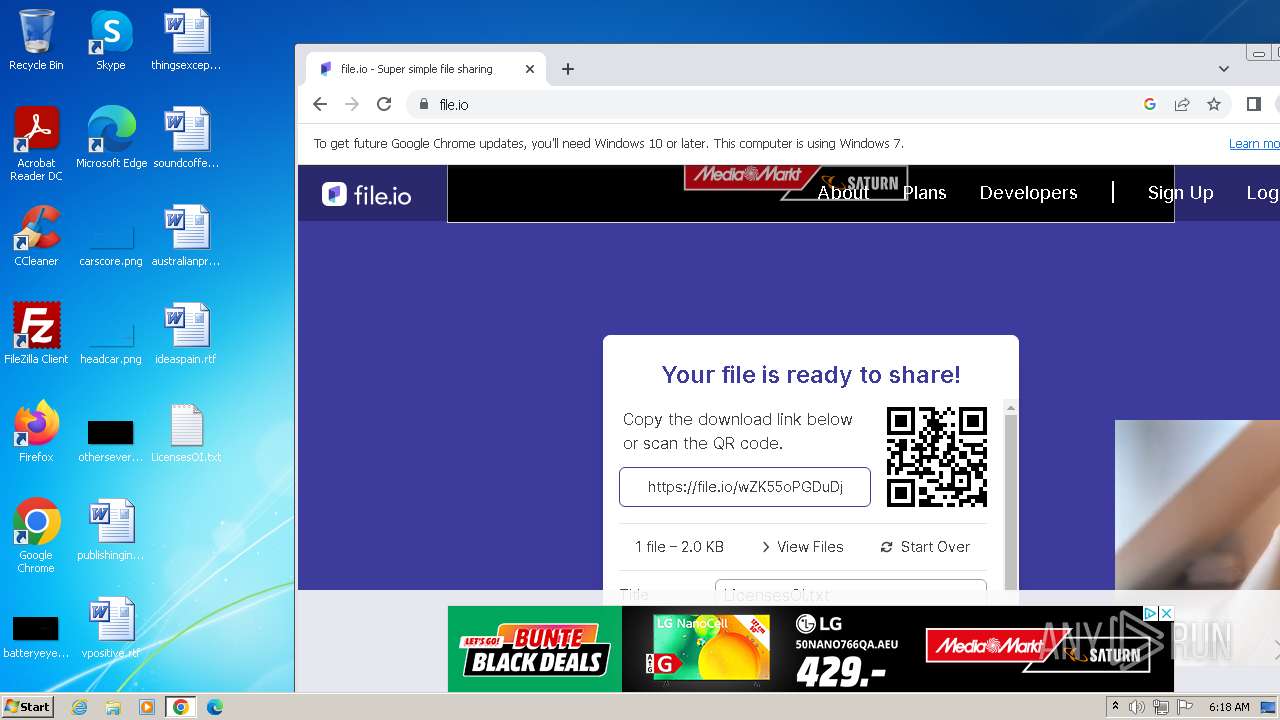Screen dimensions: 1280x720
Task: Click the download link field
Action: 745,487
